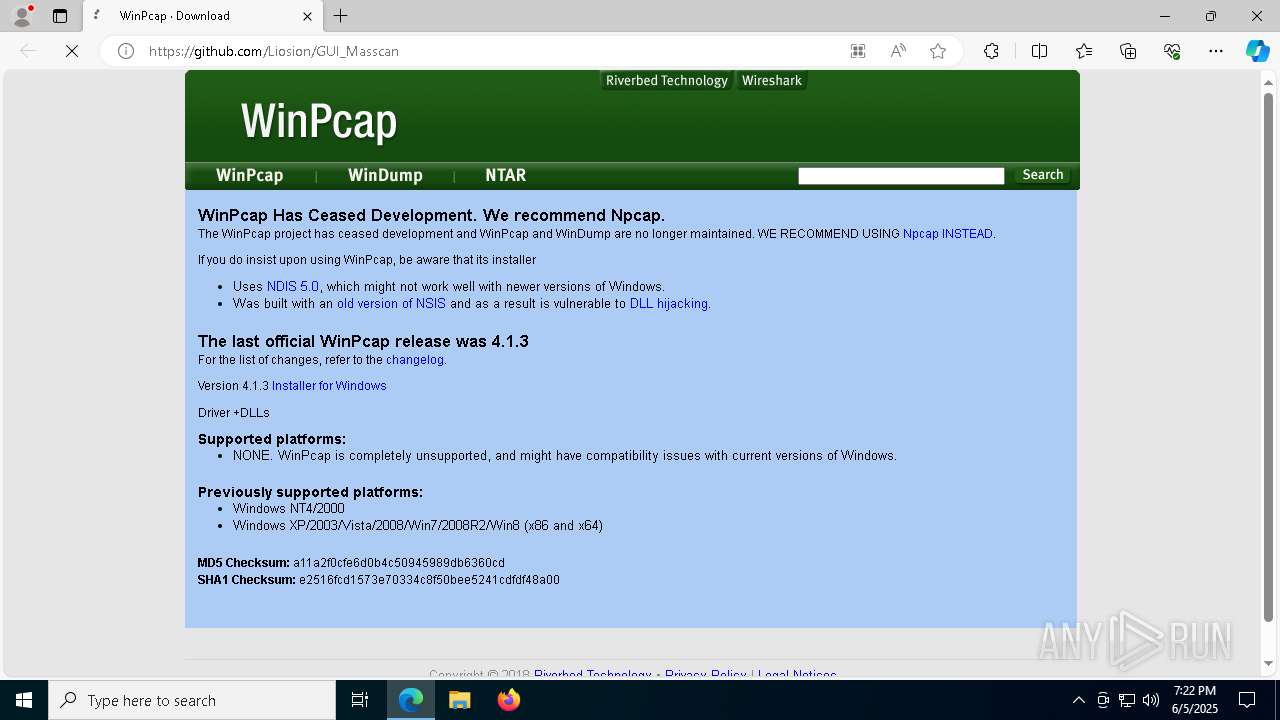This screenshot has height=720, width=1280.
Task: Select the MD5 checksum value text
Action: [399, 563]
